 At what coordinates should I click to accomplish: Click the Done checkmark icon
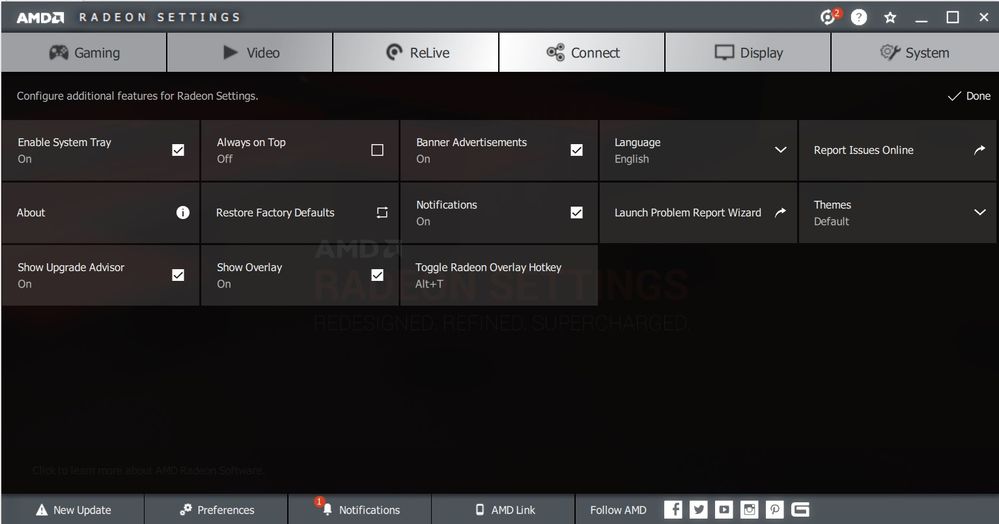coord(954,96)
